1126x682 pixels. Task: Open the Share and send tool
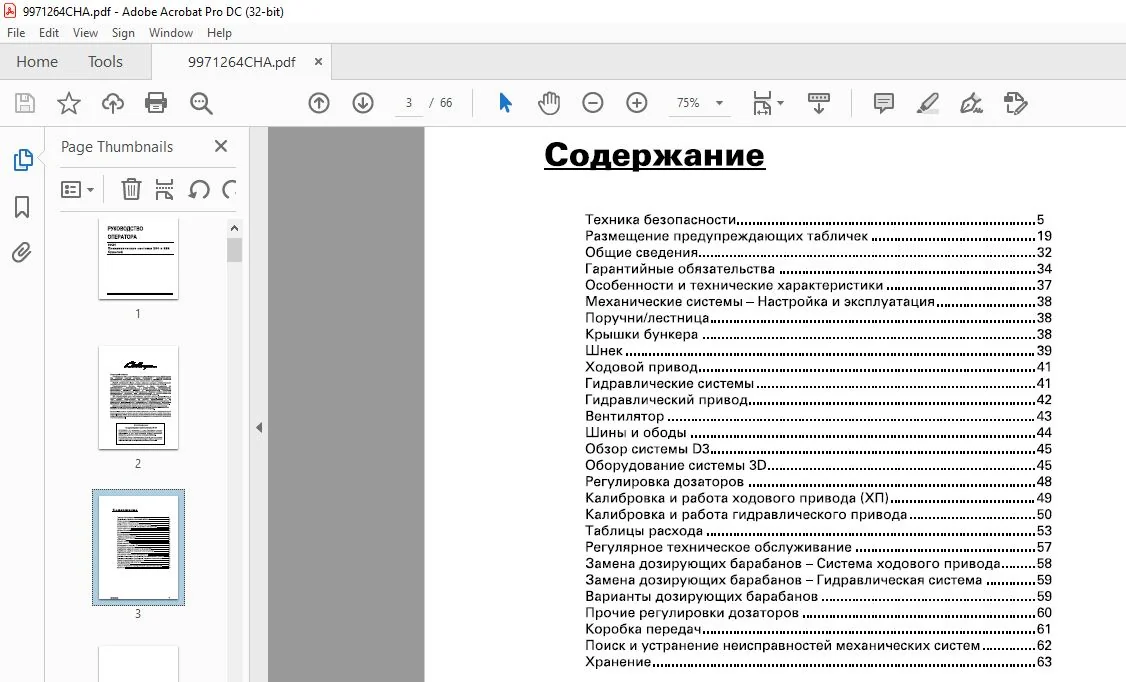pos(1015,103)
